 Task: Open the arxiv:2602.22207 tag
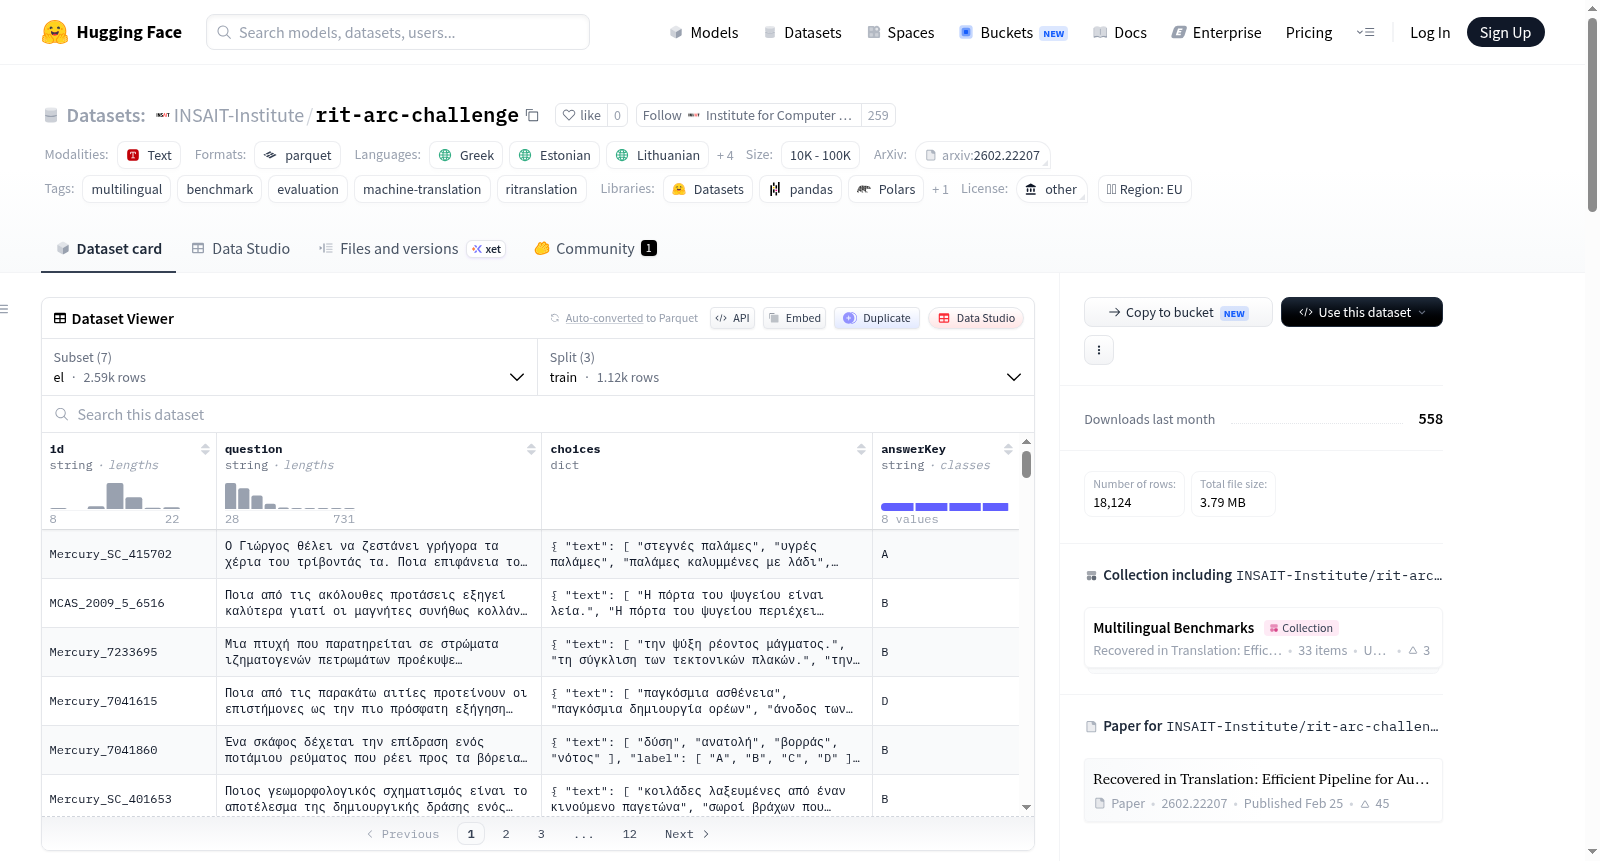point(983,156)
